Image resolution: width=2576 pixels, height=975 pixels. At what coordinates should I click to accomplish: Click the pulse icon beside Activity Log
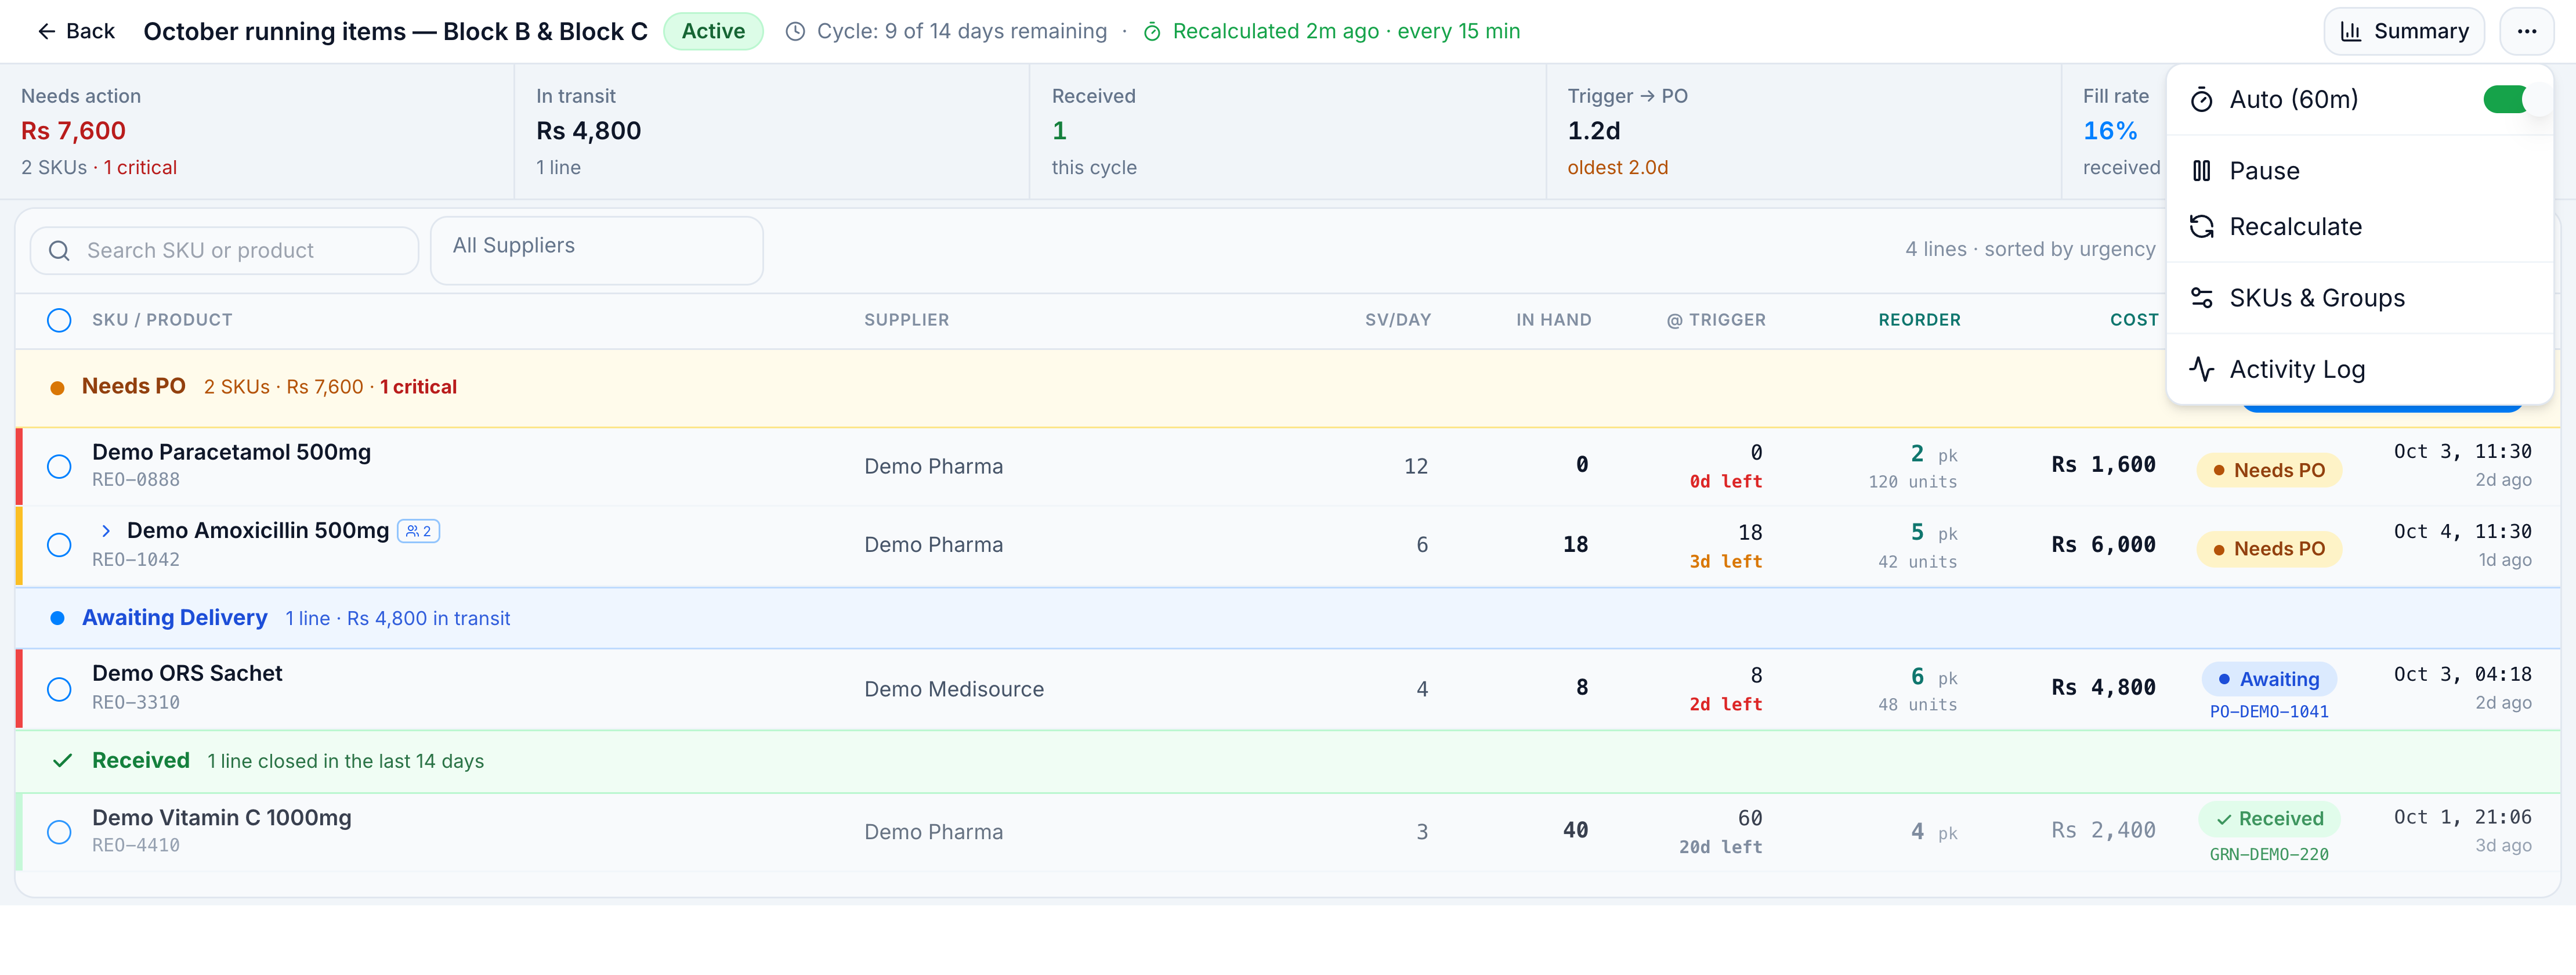tap(2201, 369)
